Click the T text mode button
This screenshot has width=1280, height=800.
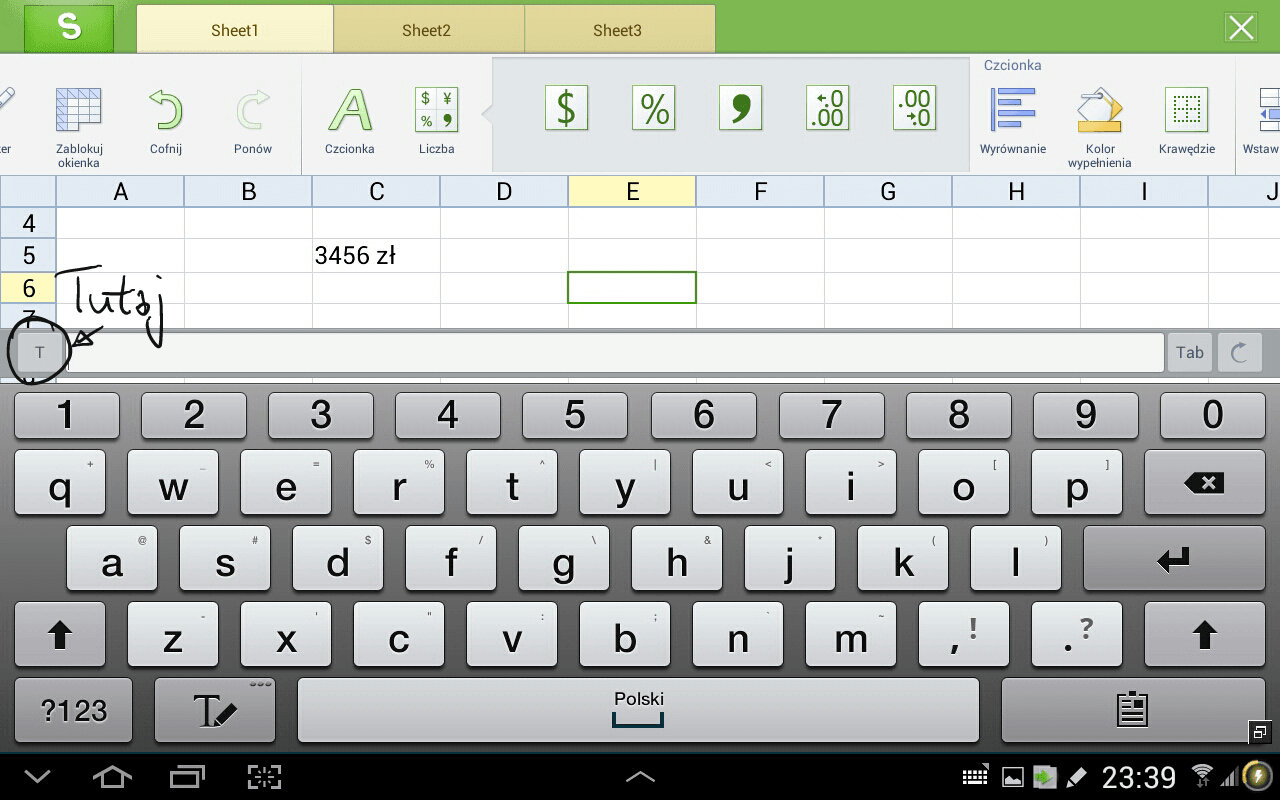tap(40, 352)
